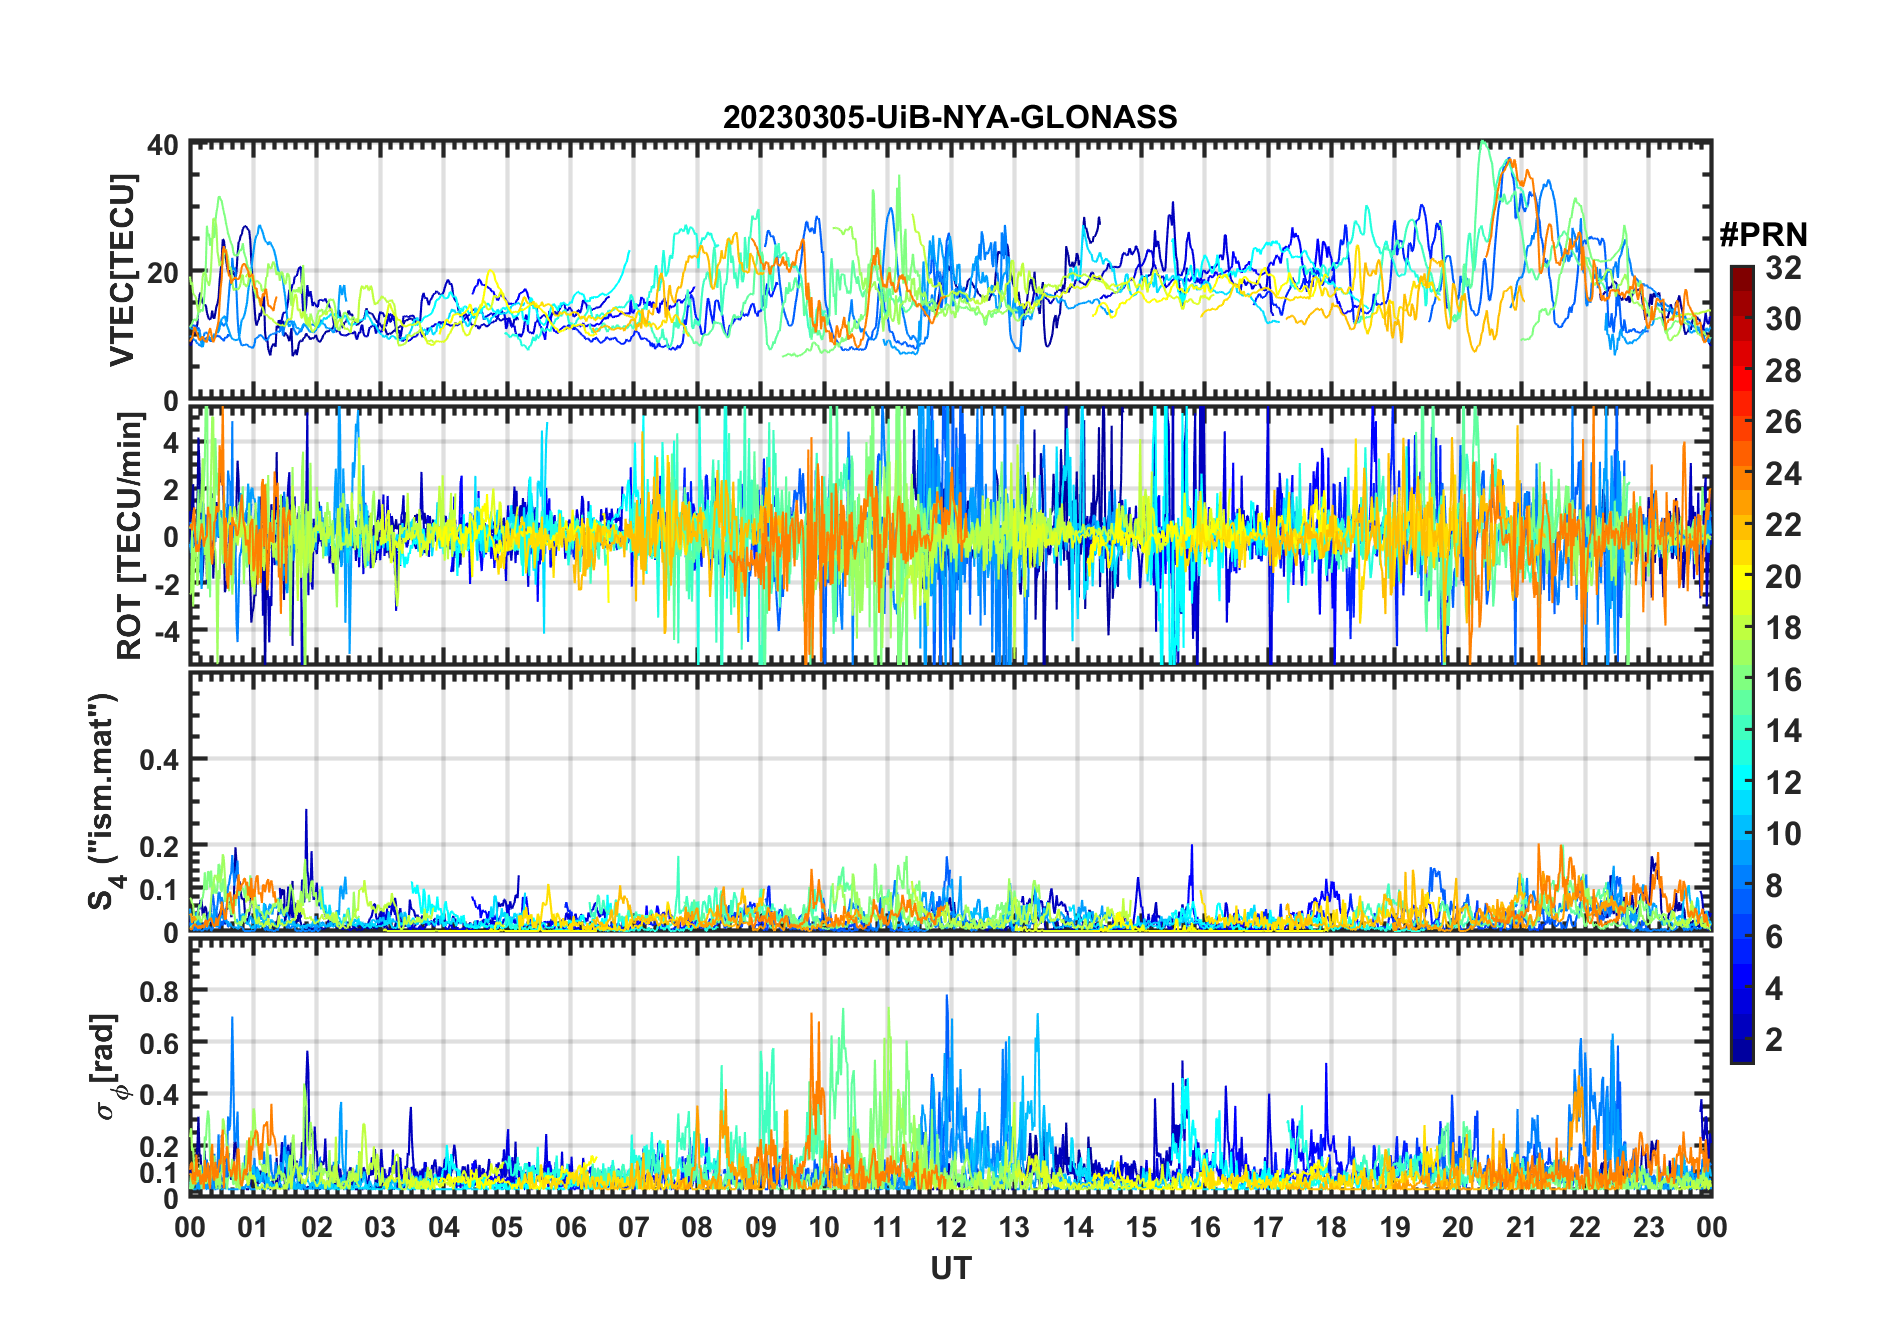Screen dimensions: 1902x1330
Task: Click x-axis tick label 03
Action: pyautogui.click(x=380, y=1227)
